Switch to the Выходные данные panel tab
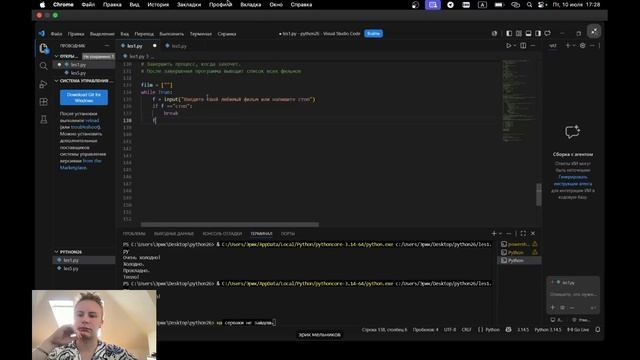 pos(174,234)
